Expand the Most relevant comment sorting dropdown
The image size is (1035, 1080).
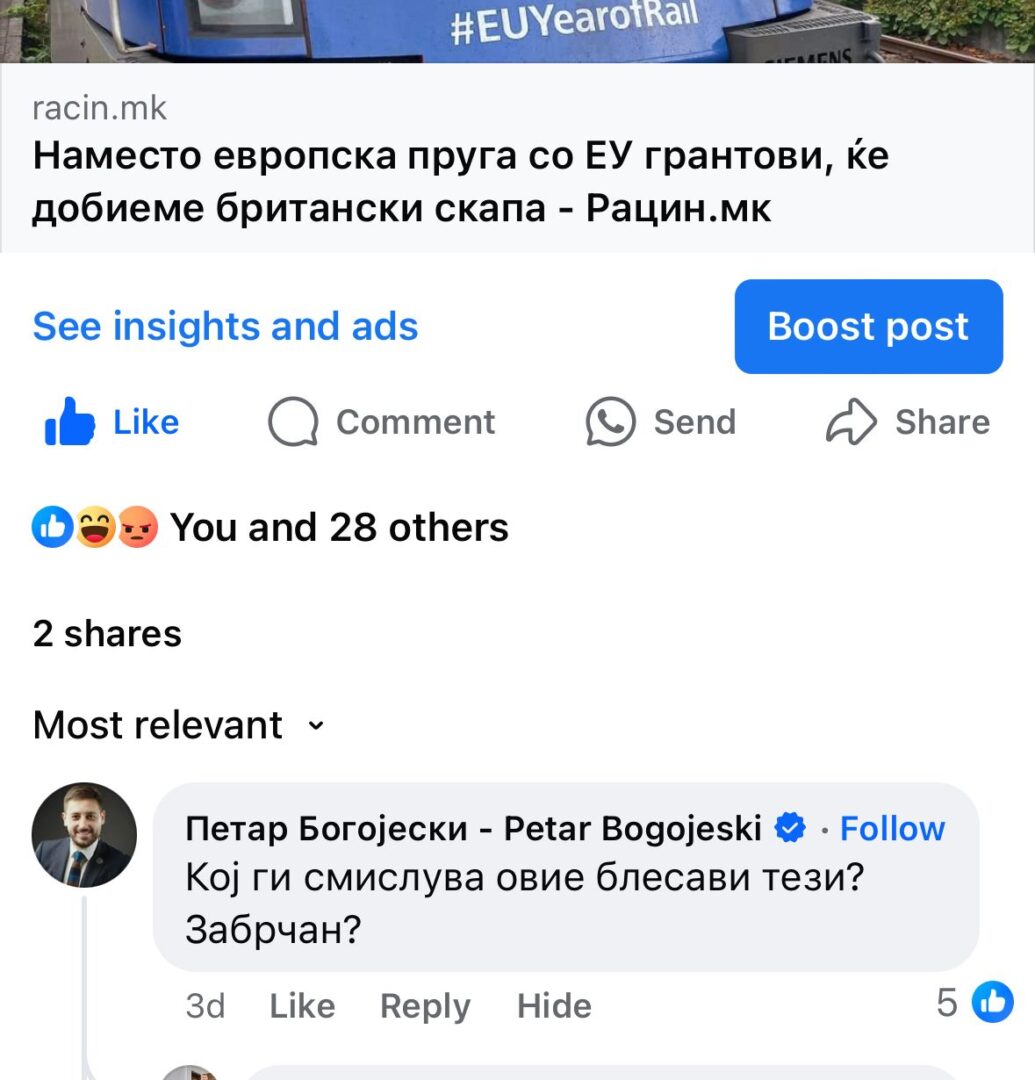[x=178, y=725]
